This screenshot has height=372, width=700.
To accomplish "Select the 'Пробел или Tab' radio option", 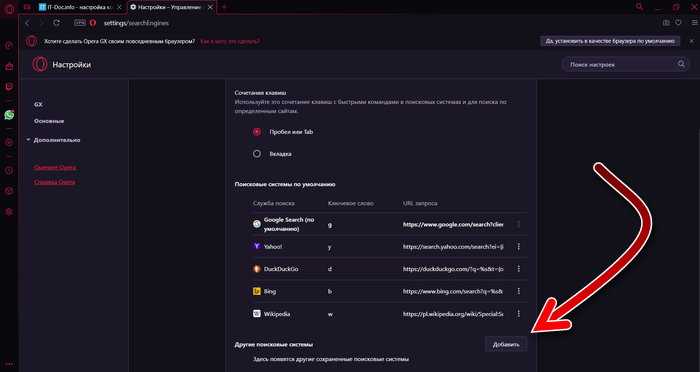I will coord(257,132).
